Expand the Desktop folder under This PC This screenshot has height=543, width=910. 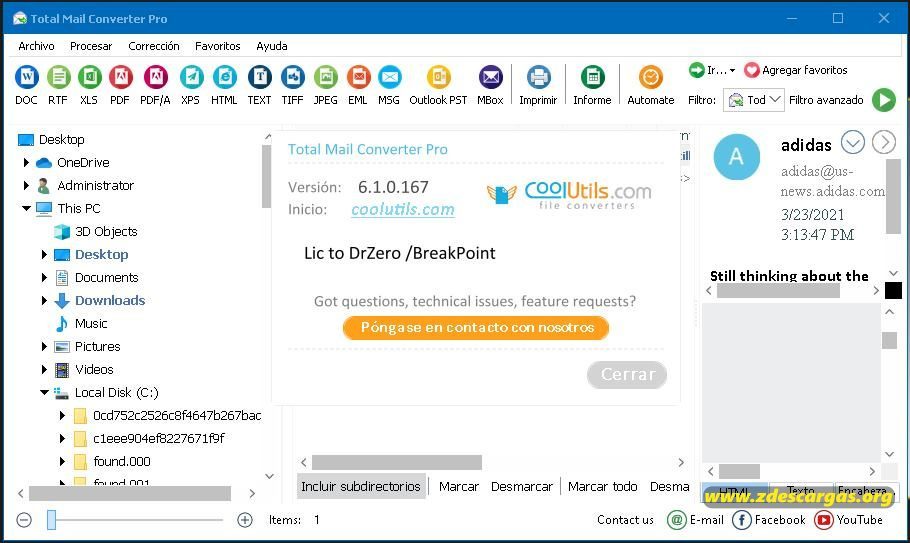[x=44, y=254]
